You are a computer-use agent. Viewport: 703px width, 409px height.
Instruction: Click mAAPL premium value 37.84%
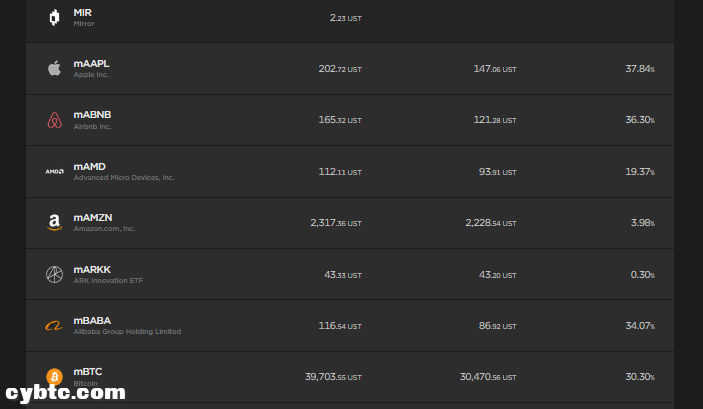click(639, 69)
